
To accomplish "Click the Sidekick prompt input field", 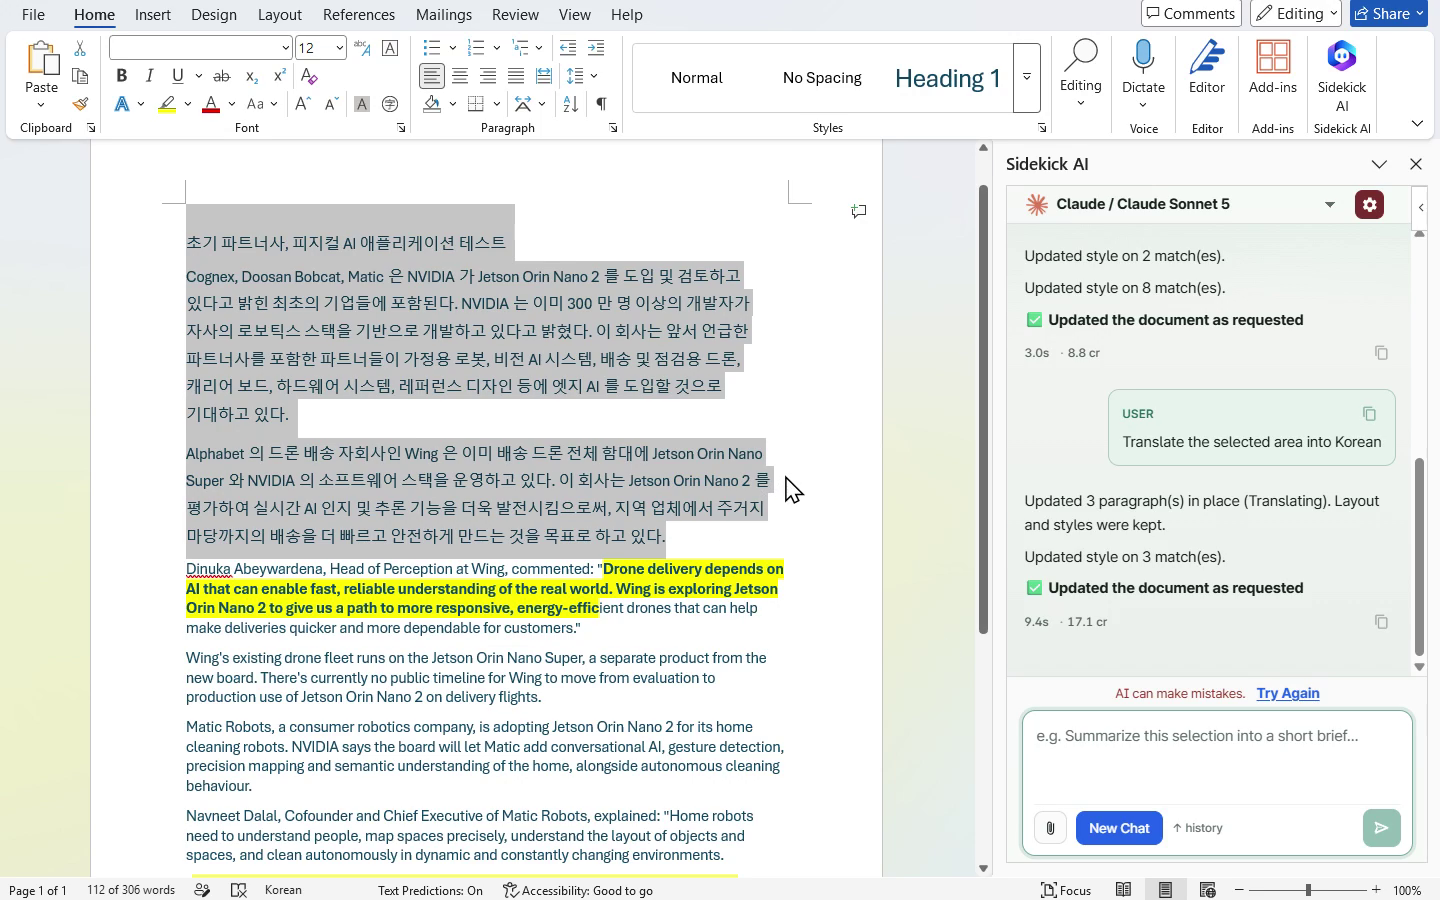I will point(1217,757).
